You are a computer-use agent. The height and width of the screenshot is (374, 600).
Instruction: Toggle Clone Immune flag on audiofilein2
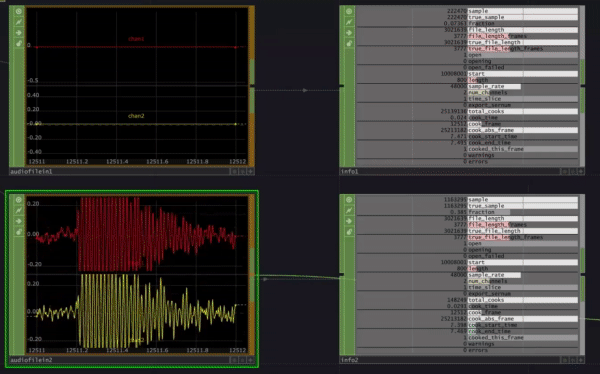pyautogui.click(x=18, y=211)
